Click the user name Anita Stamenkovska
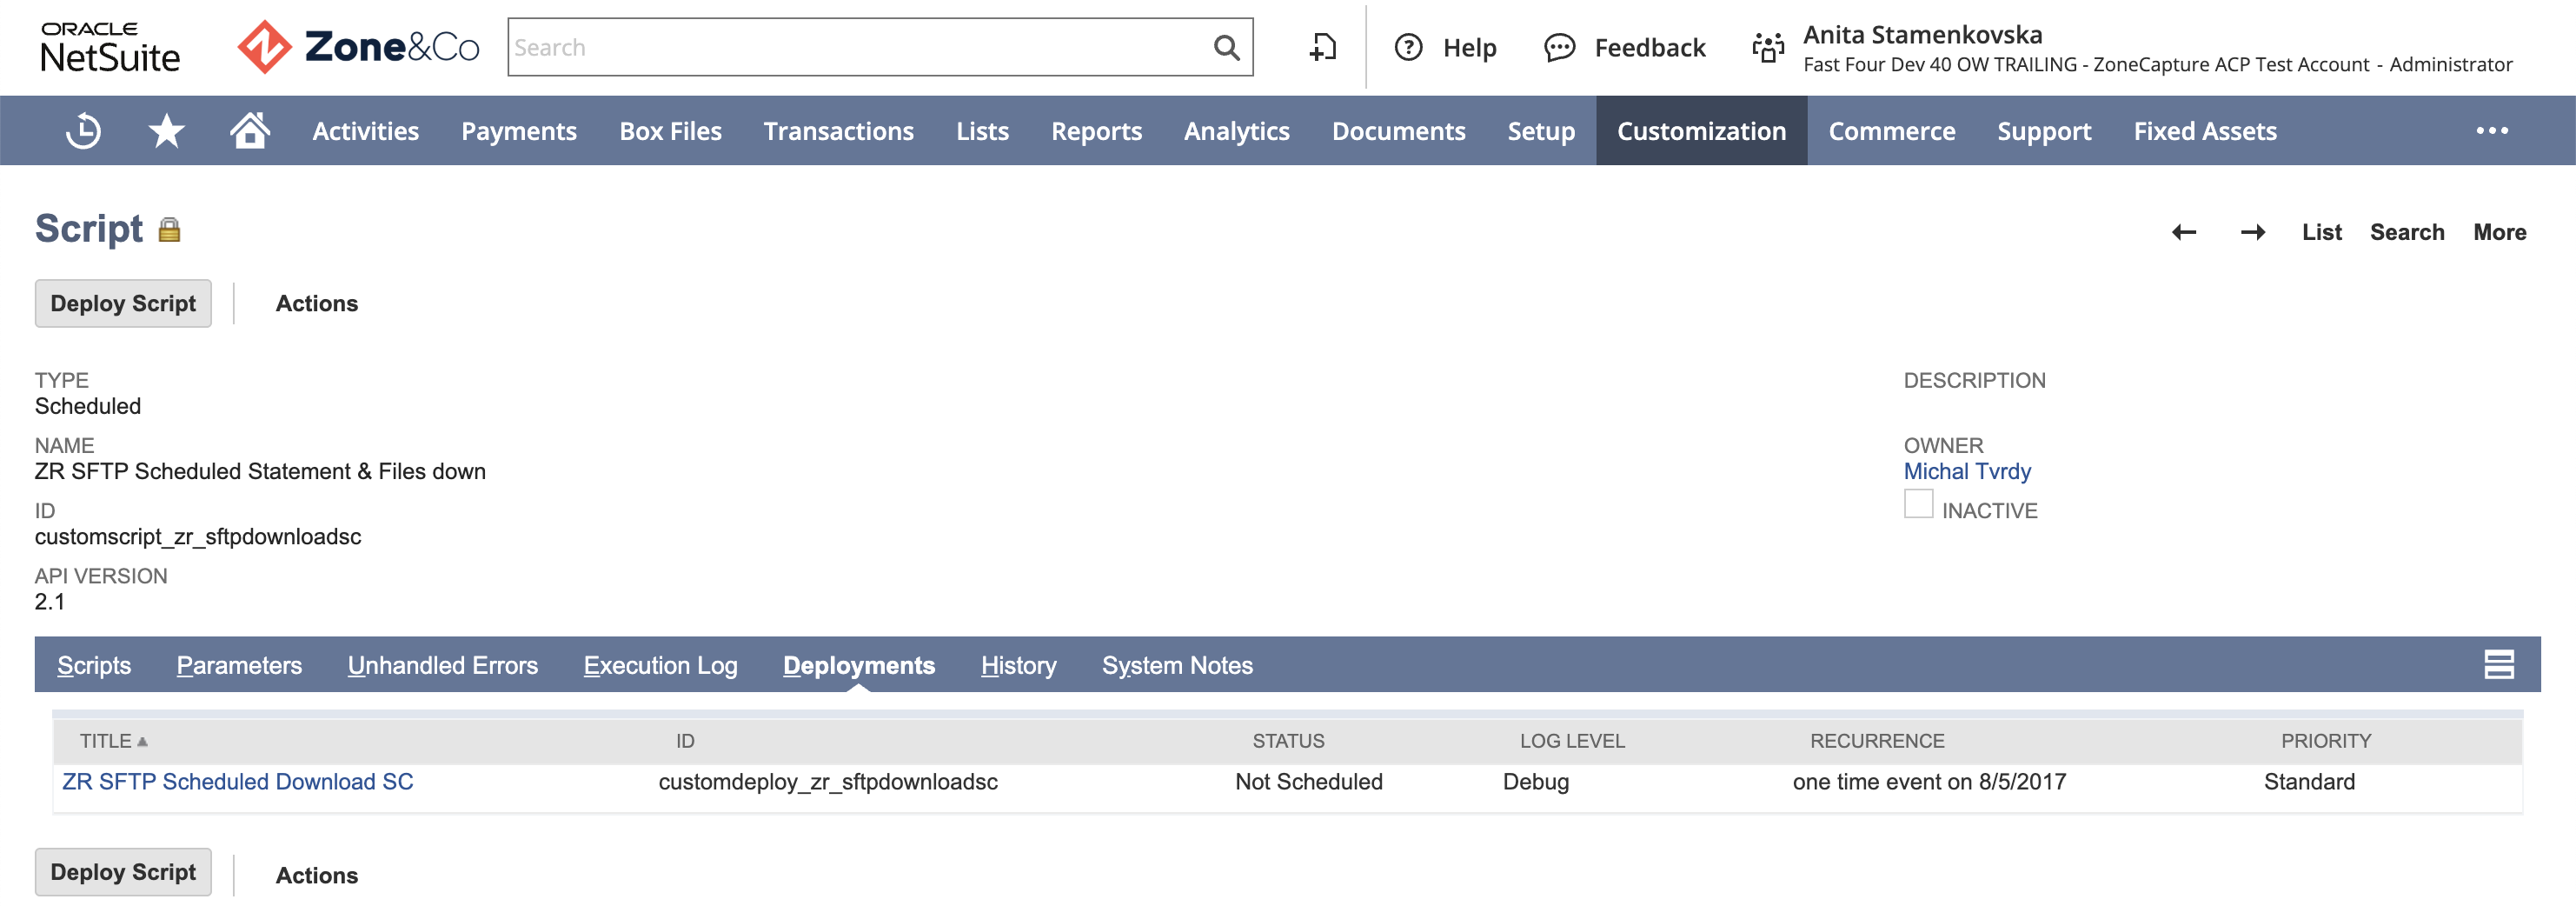 (x=1922, y=35)
